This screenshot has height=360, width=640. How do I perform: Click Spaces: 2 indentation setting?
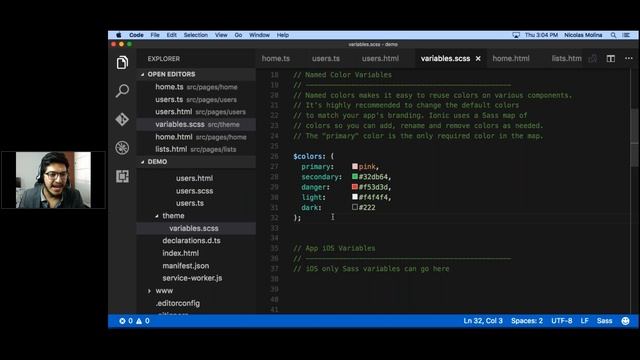click(527, 321)
